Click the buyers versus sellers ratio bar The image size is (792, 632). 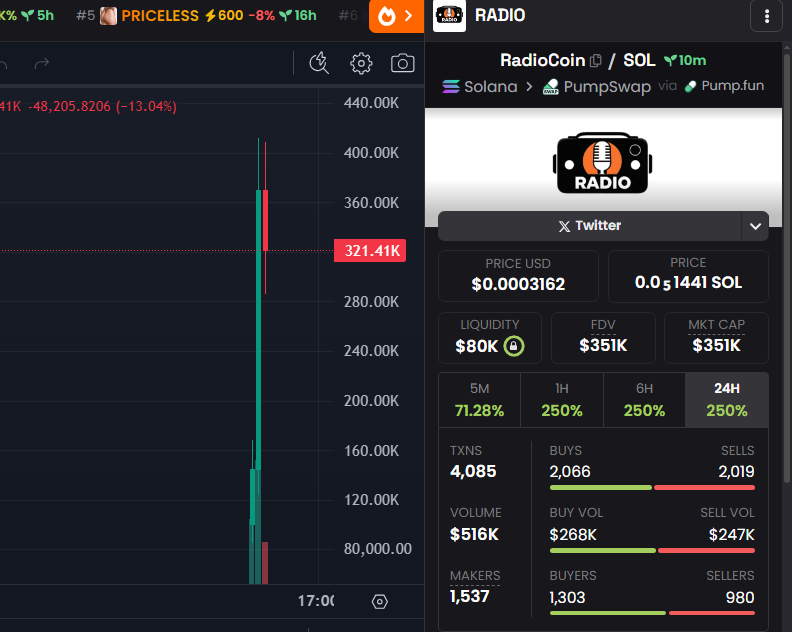click(x=652, y=613)
